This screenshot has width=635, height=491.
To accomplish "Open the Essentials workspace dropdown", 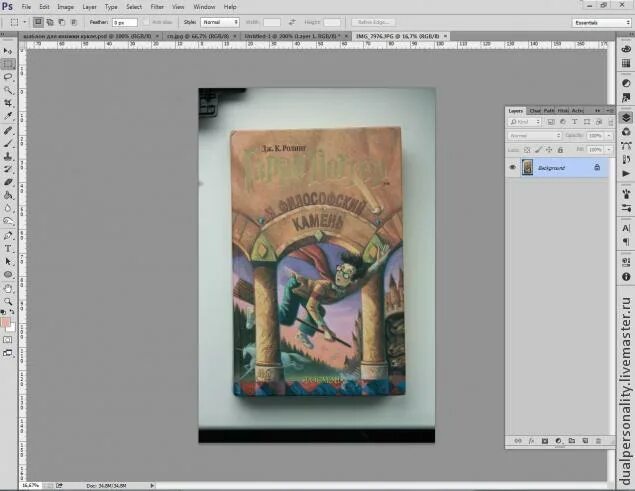I will click(x=601, y=23).
